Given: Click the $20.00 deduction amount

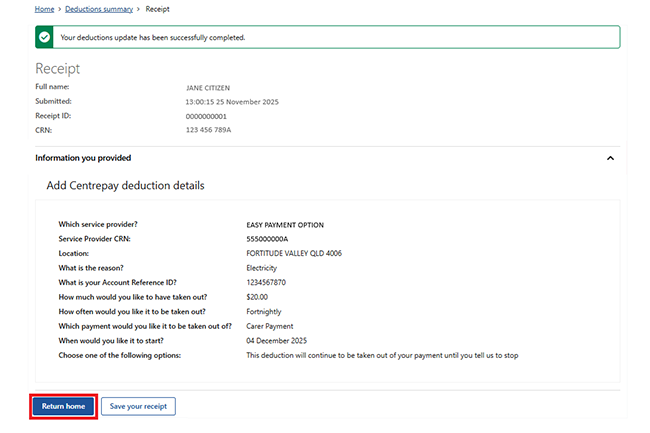Looking at the screenshot, I should click(x=257, y=297).
